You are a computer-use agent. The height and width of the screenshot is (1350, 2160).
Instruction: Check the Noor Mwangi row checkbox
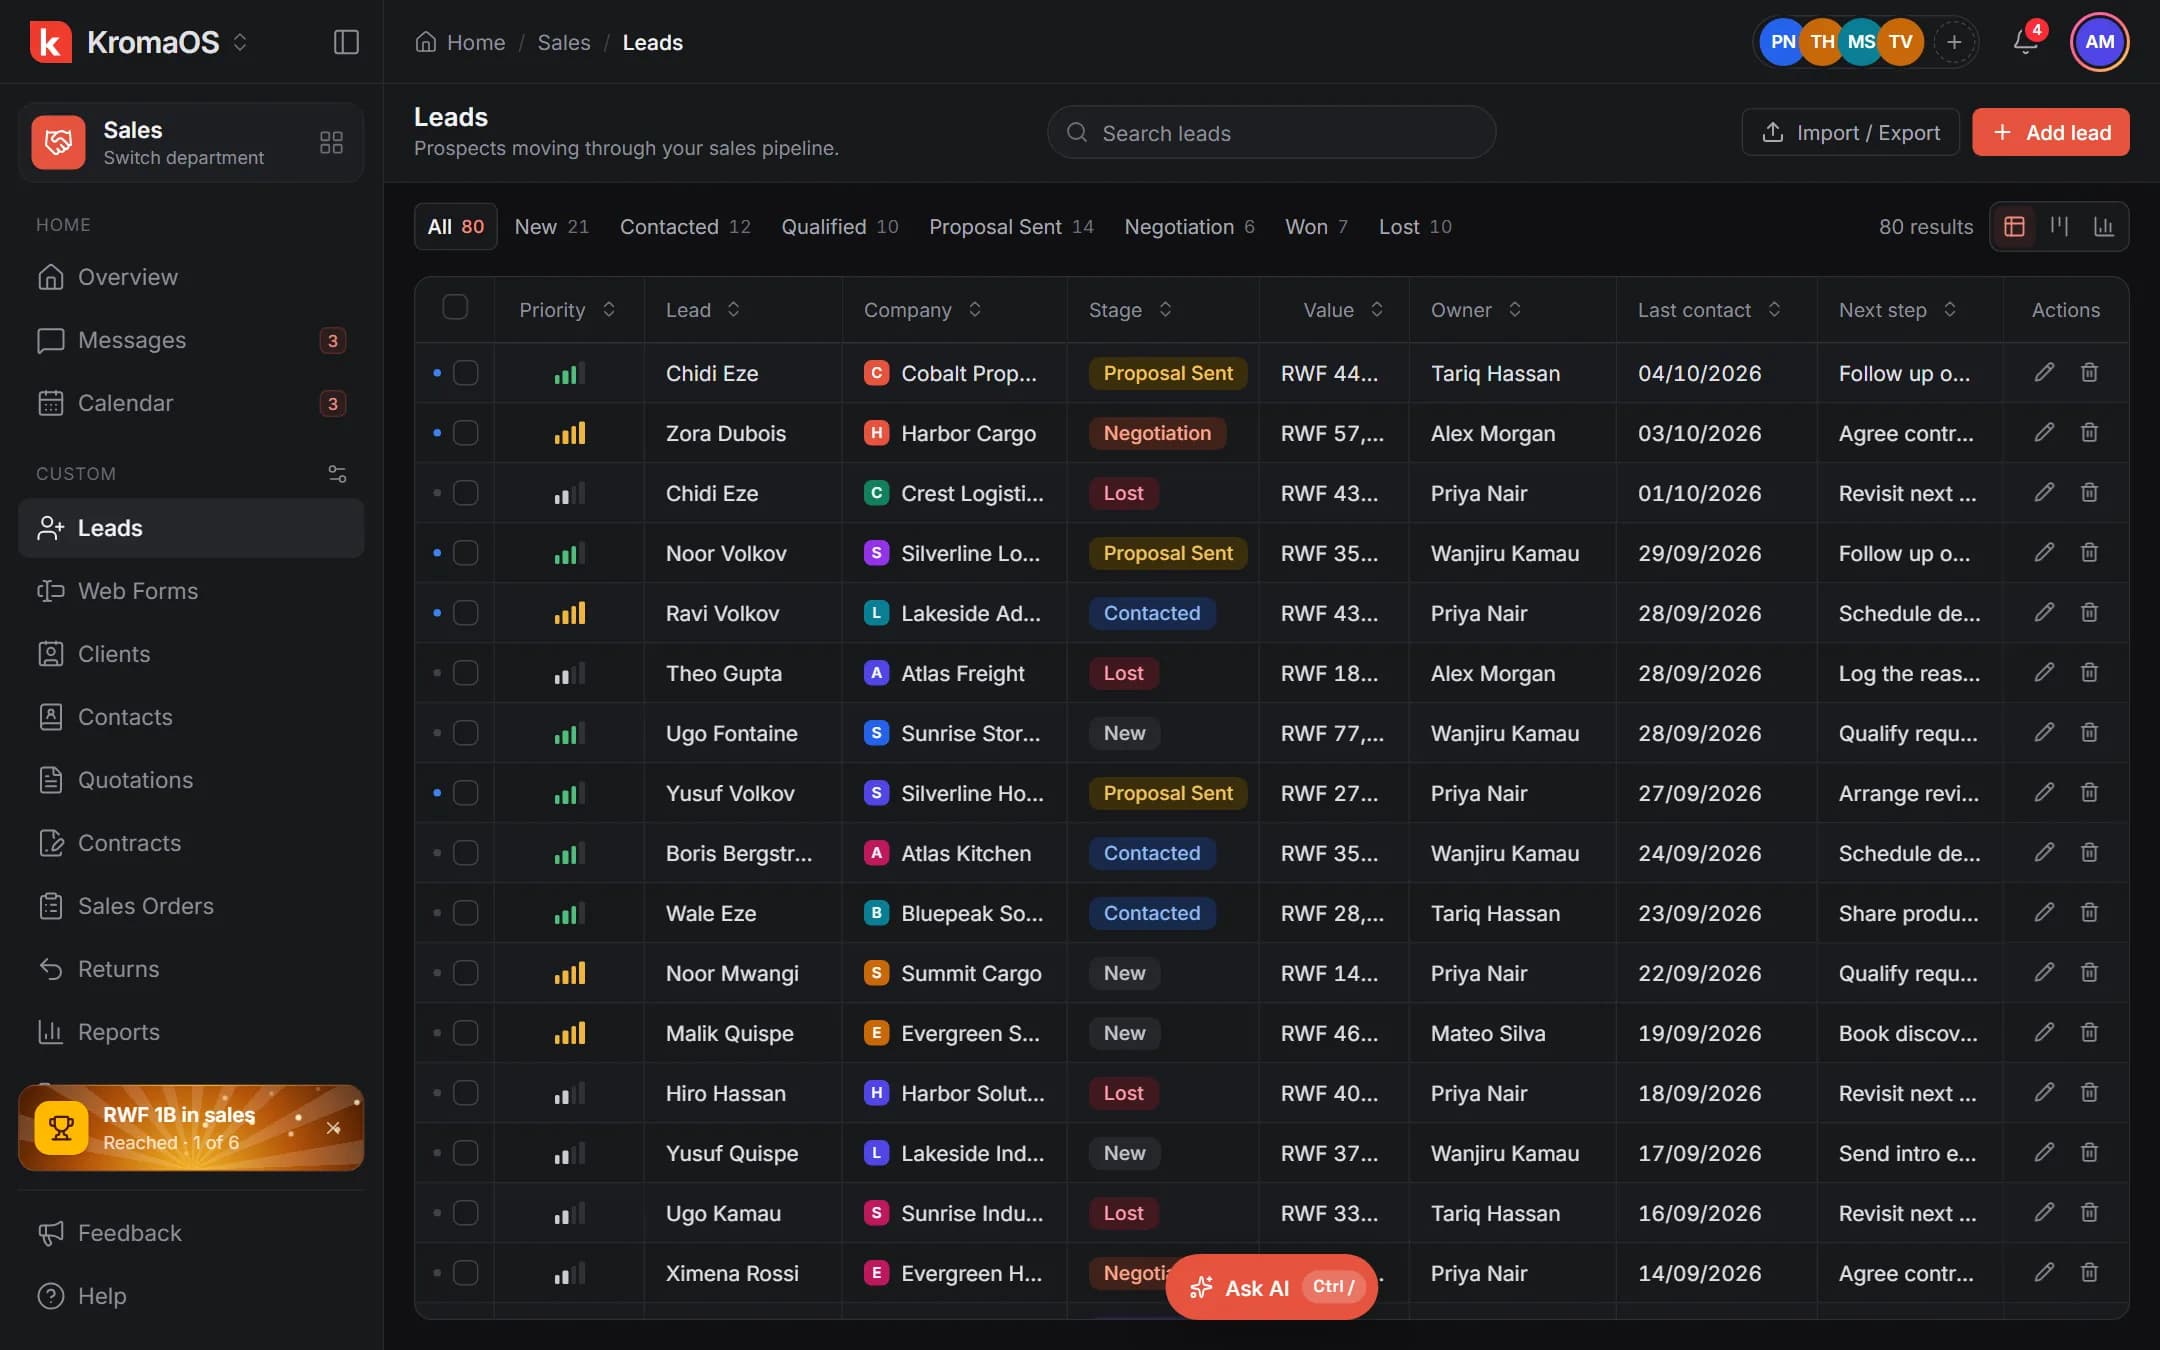pos(466,973)
